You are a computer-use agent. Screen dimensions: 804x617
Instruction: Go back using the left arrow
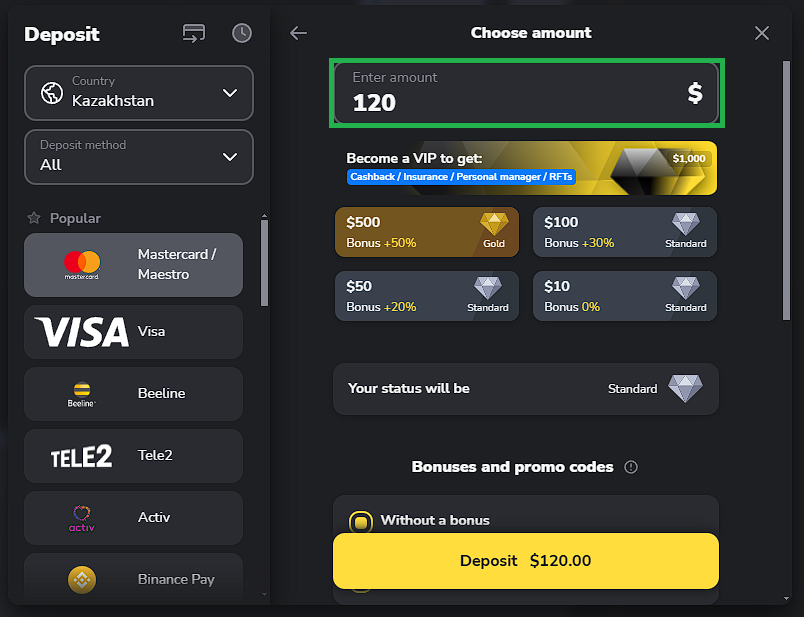click(x=298, y=33)
